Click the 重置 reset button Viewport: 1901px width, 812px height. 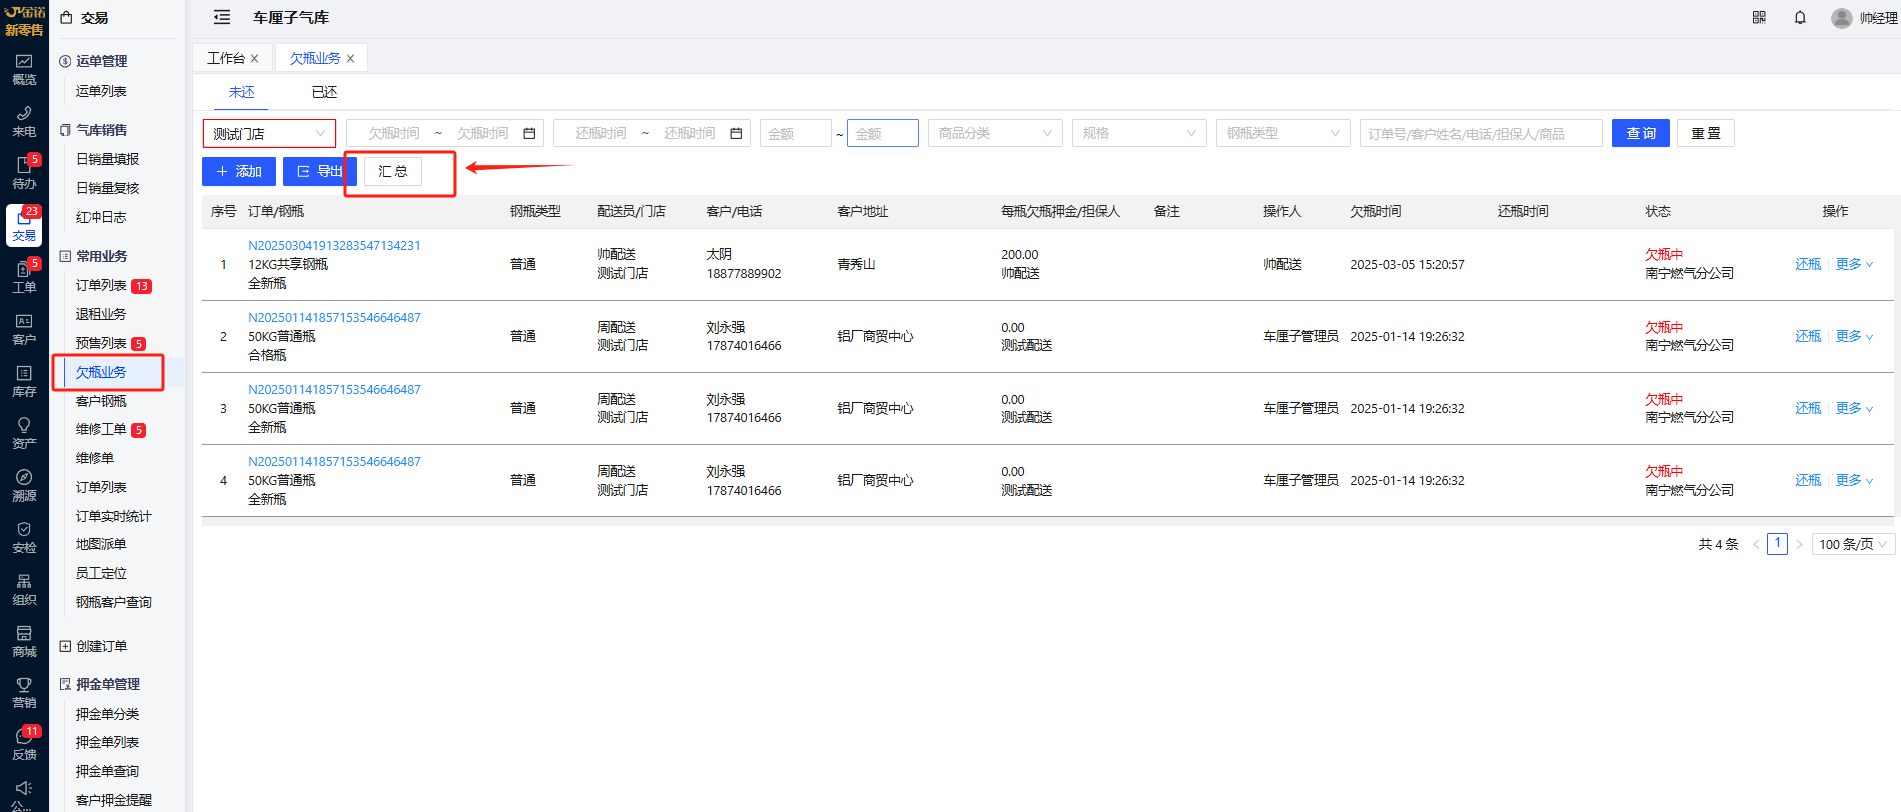[x=1706, y=133]
